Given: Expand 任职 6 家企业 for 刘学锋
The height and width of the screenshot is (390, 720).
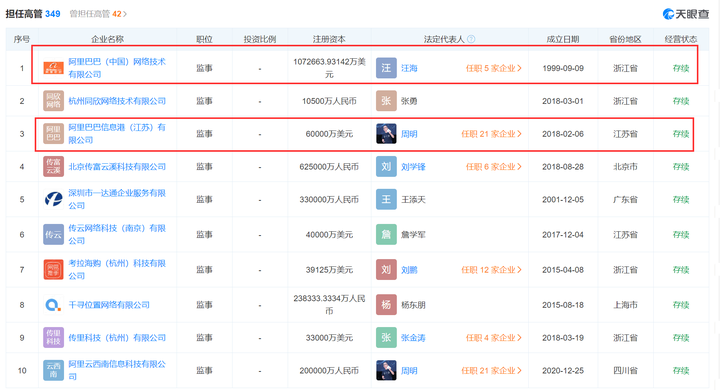Looking at the screenshot, I should pyautogui.click(x=494, y=167).
